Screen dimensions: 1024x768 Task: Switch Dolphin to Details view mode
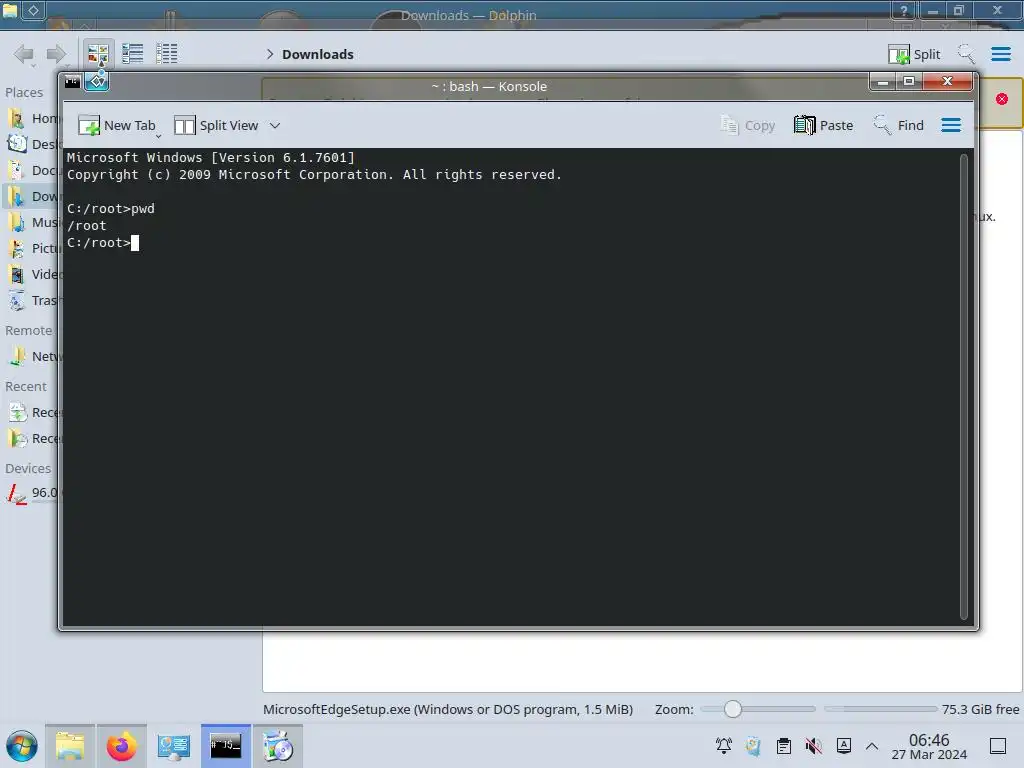click(x=167, y=54)
